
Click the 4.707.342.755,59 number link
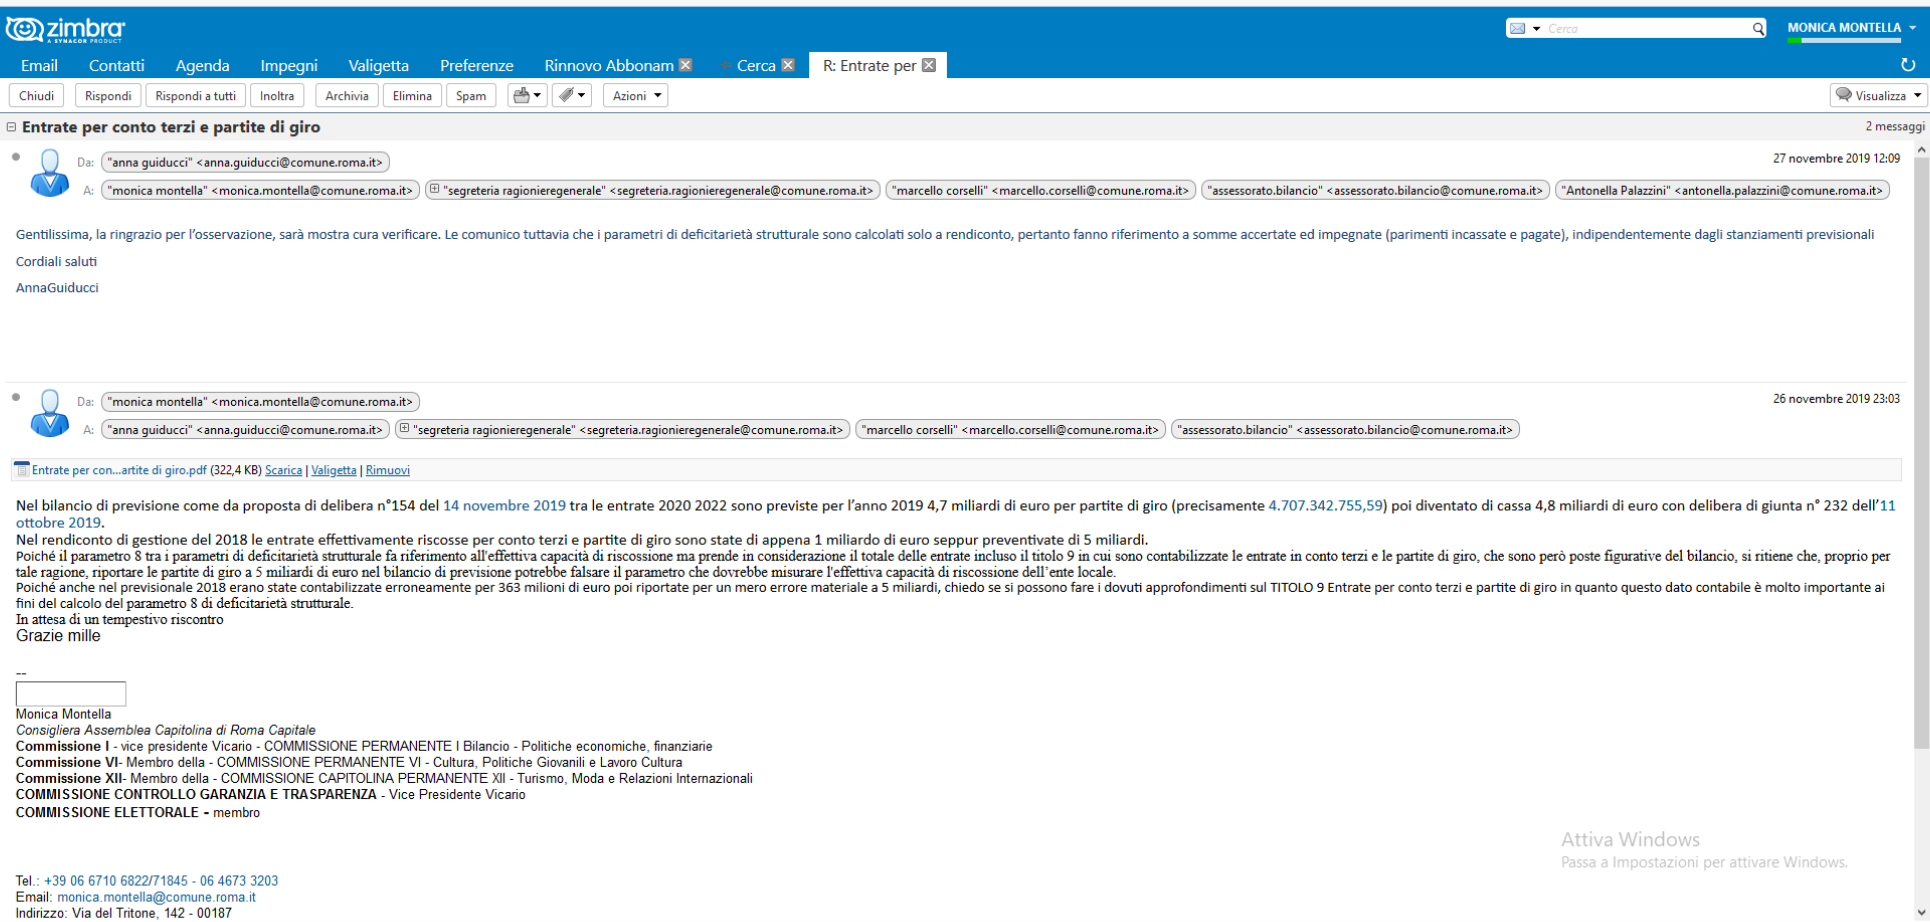(x=1325, y=506)
